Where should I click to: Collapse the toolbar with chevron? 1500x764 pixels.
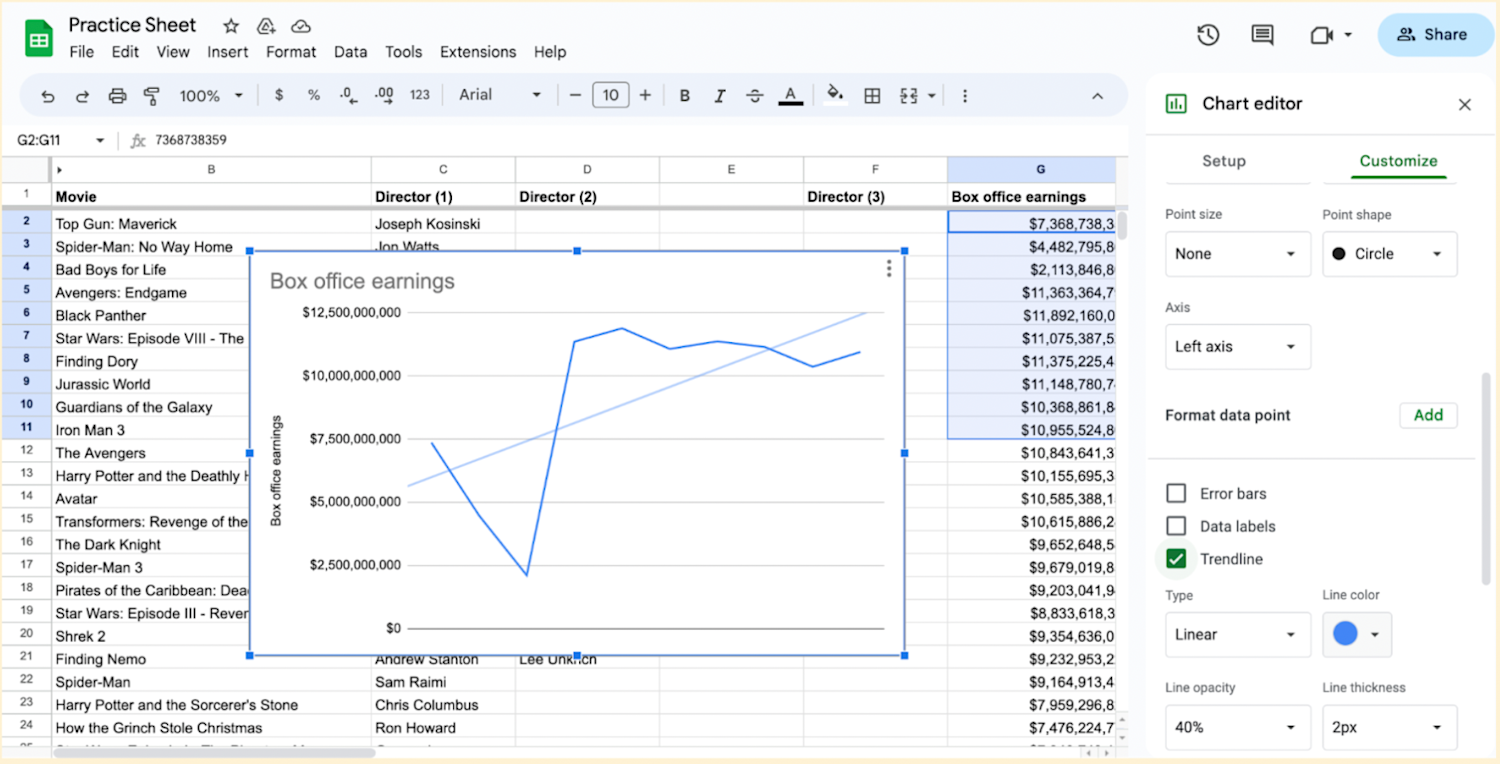click(x=1097, y=96)
